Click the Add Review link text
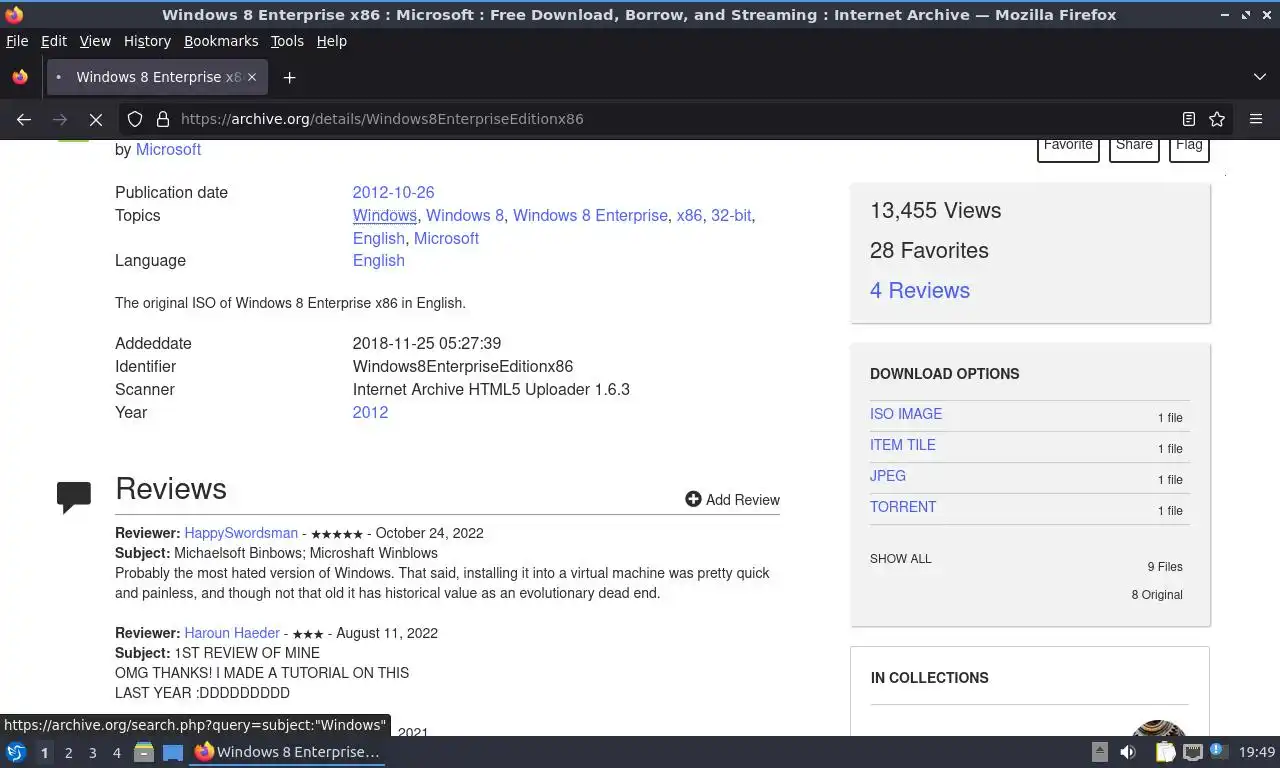The width and height of the screenshot is (1280, 768). (x=743, y=500)
